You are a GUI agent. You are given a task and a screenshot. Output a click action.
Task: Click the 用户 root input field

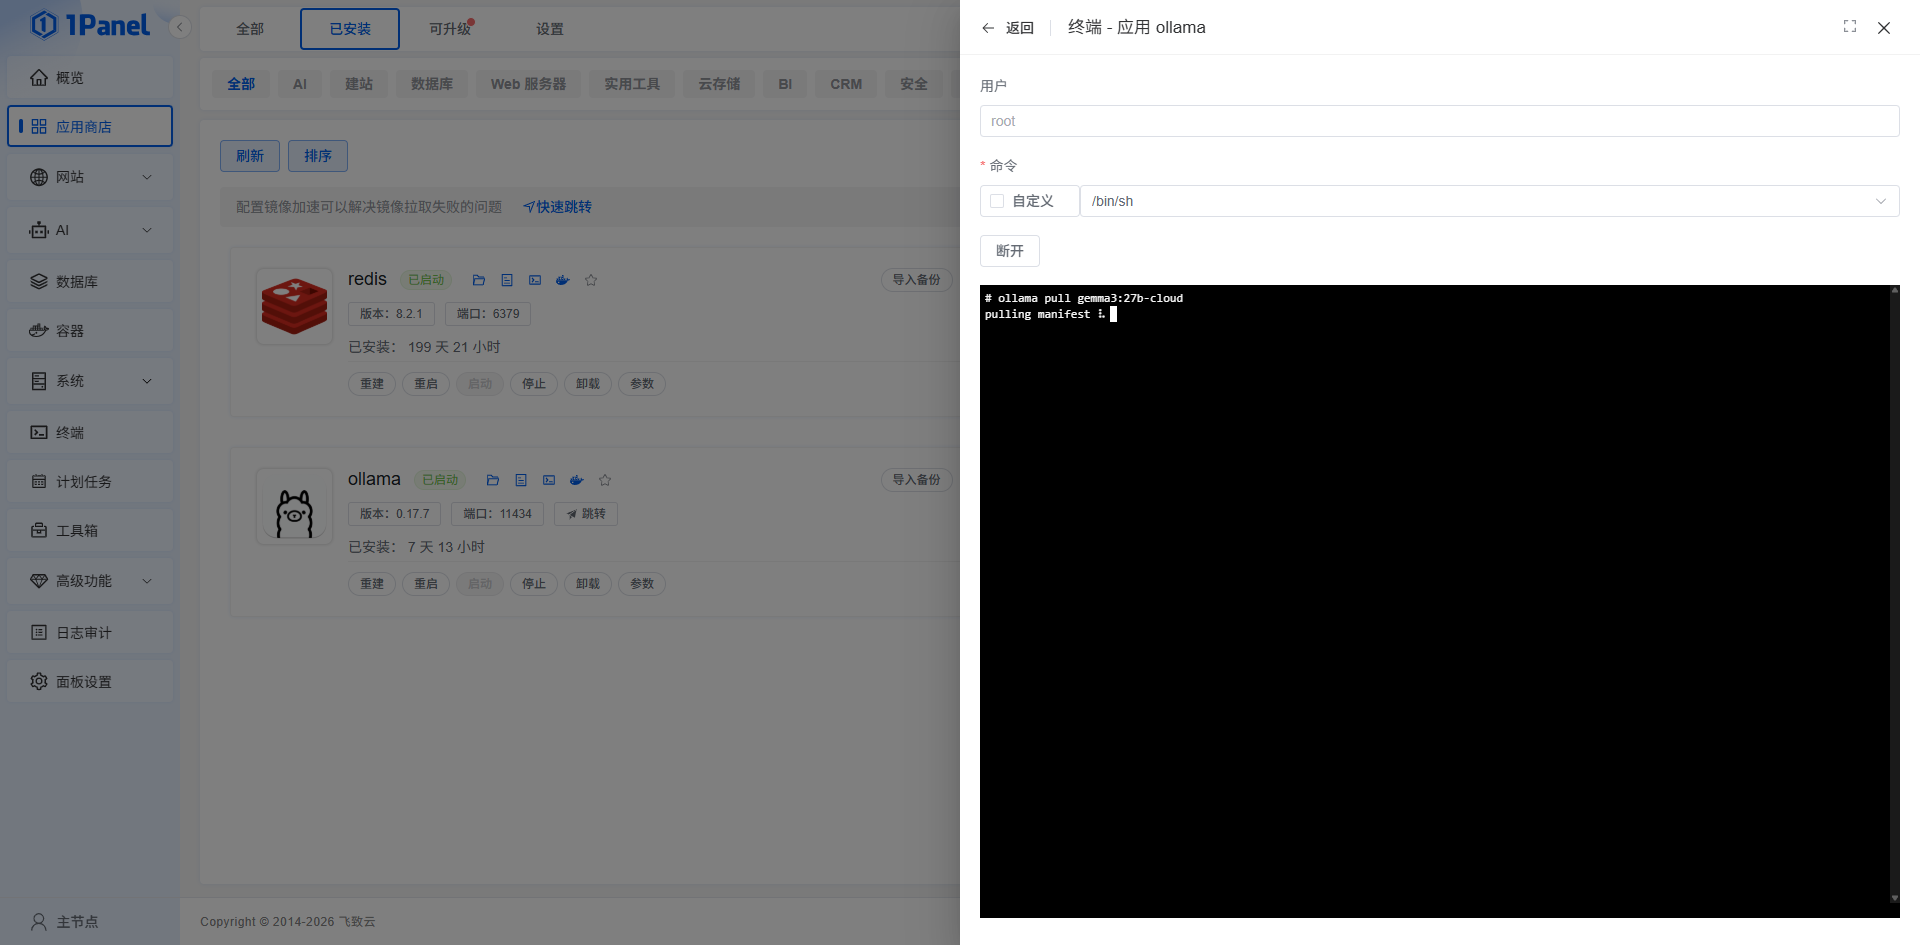coord(1440,121)
